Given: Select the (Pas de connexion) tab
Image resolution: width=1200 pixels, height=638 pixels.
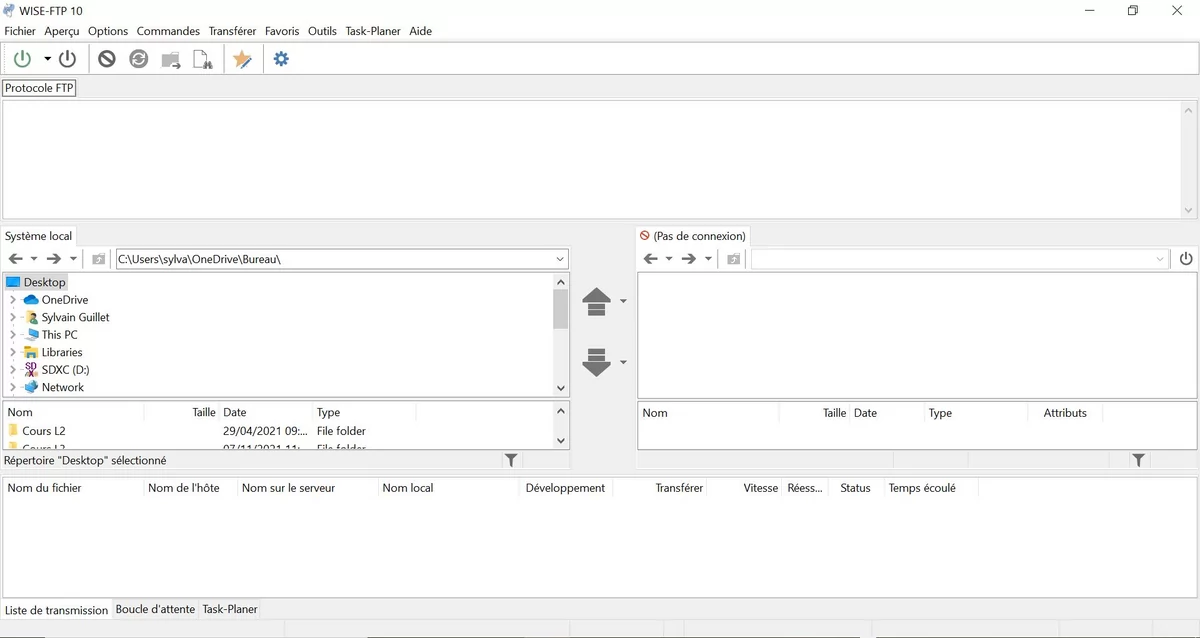Looking at the screenshot, I should tap(693, 236).
